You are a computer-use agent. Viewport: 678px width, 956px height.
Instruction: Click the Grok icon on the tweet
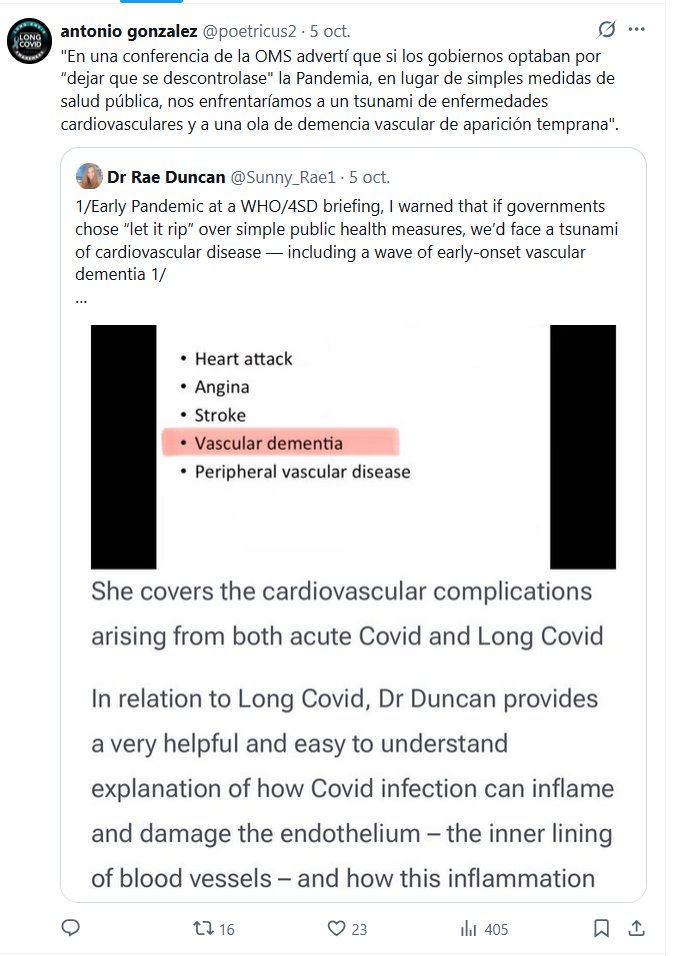point(606,29)
